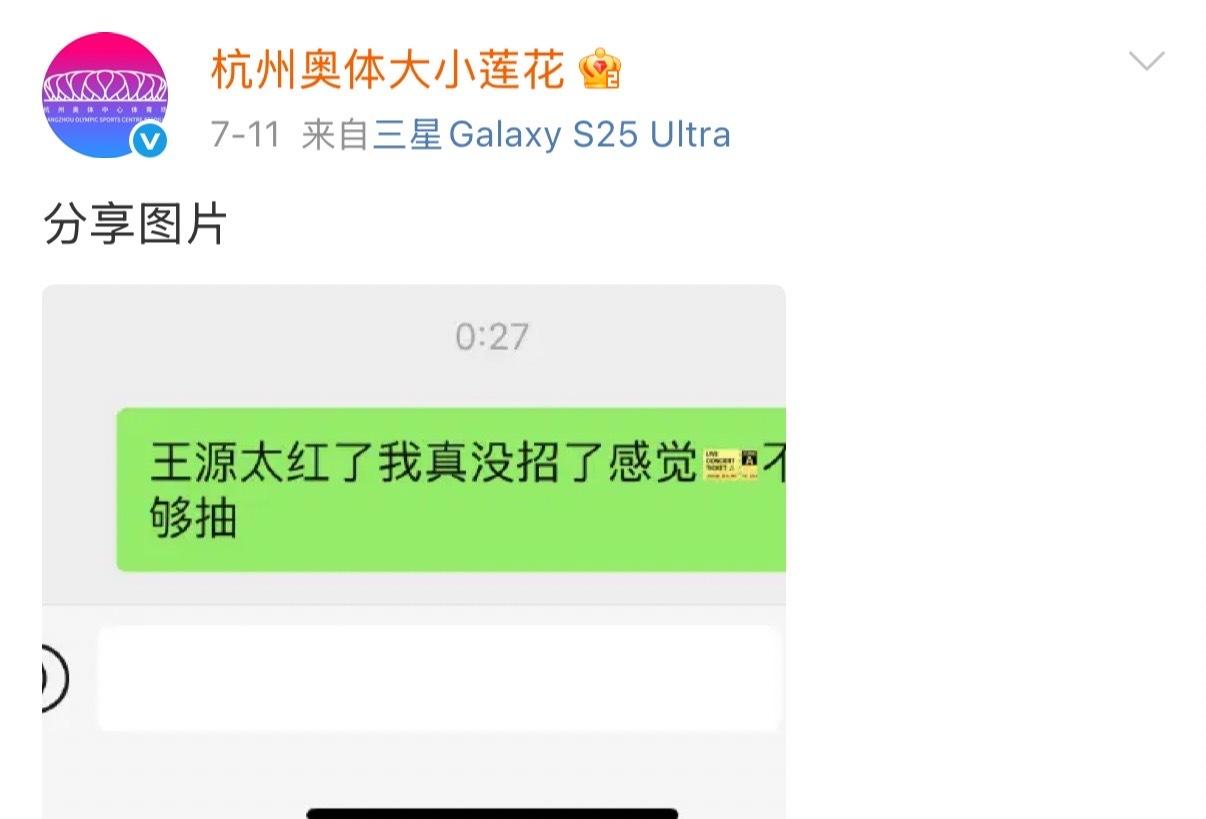Tap the black home indicator bar
Image resolution: width=1206 pixels, height=819 pixels.
pos(492,813)
